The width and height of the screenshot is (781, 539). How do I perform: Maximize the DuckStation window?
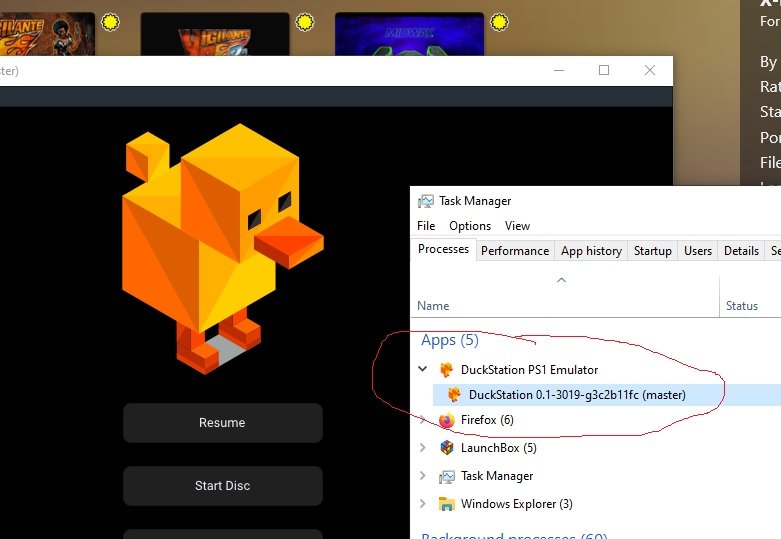(604, 70)
